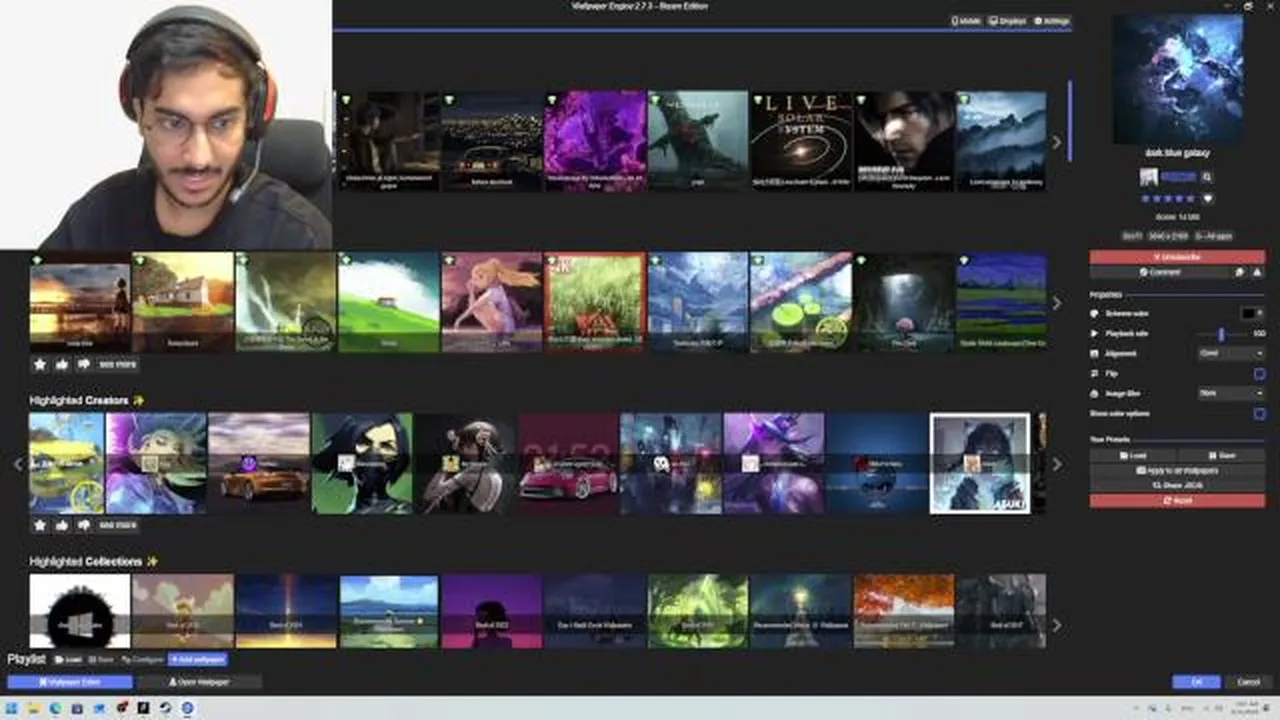The width and height of the screenshot is (1280, 720).
Task: Click thumbs down under Highlighted Creators
Action: tap(84, 525)
